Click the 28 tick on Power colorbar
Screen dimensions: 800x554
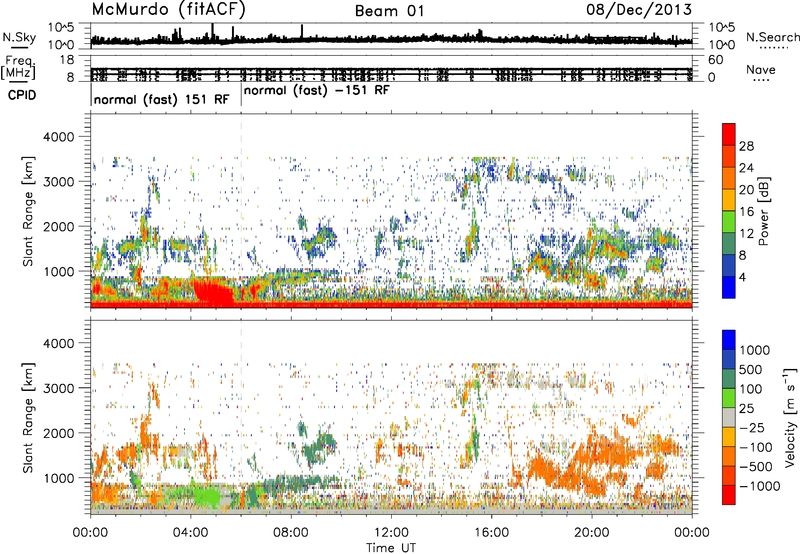tap(746, 146)
